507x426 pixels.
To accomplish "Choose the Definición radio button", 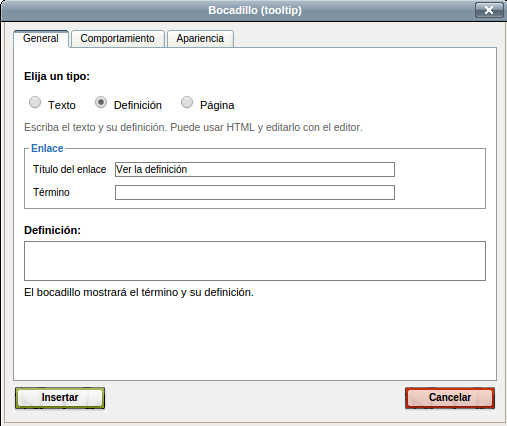I will (101, 102).
